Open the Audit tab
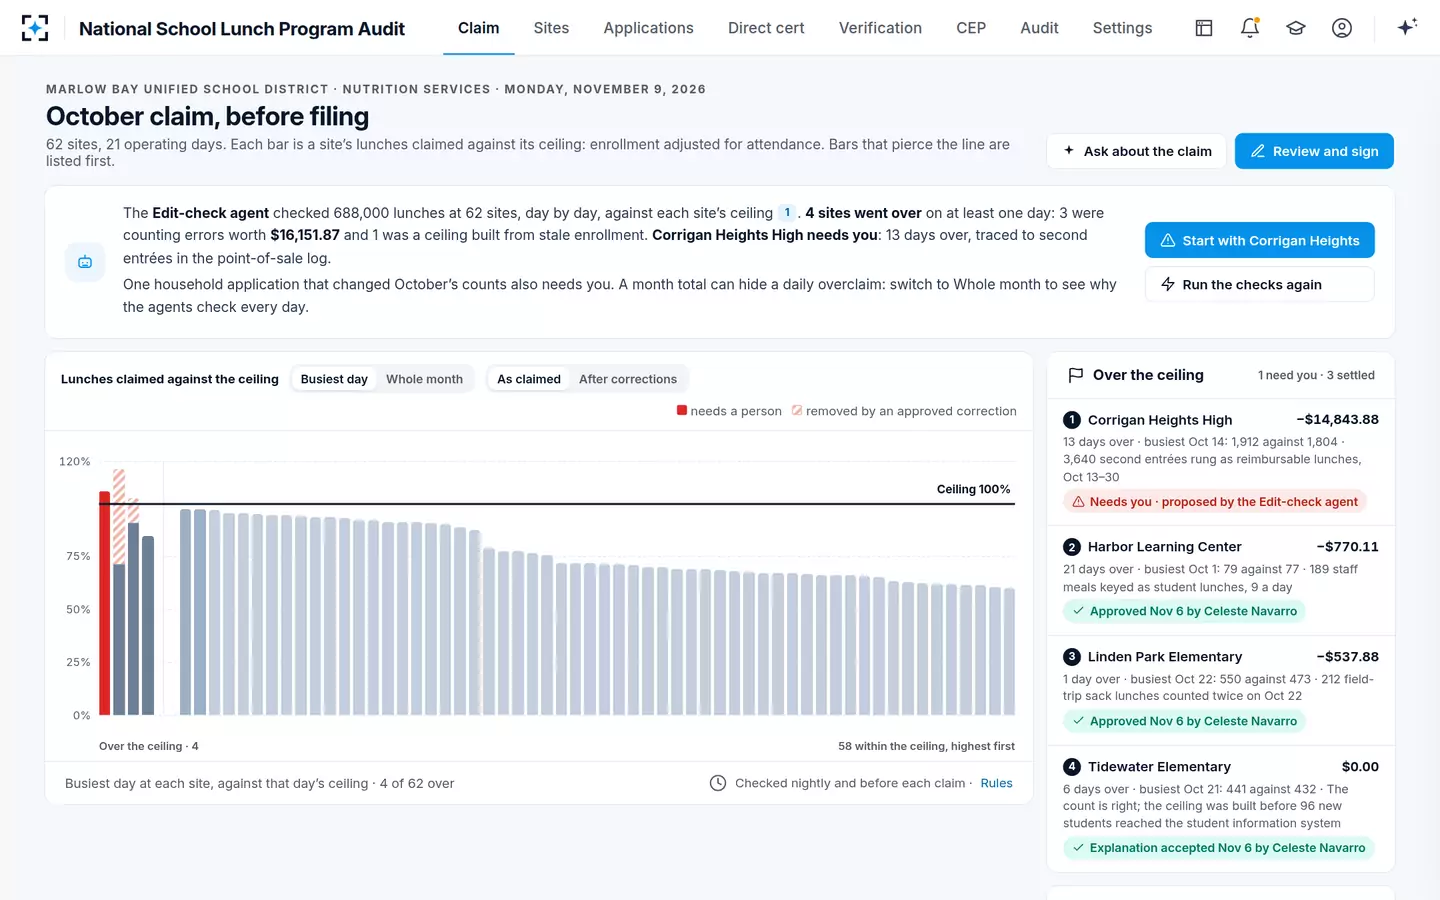1440x900 pixels. point(1039,28)
